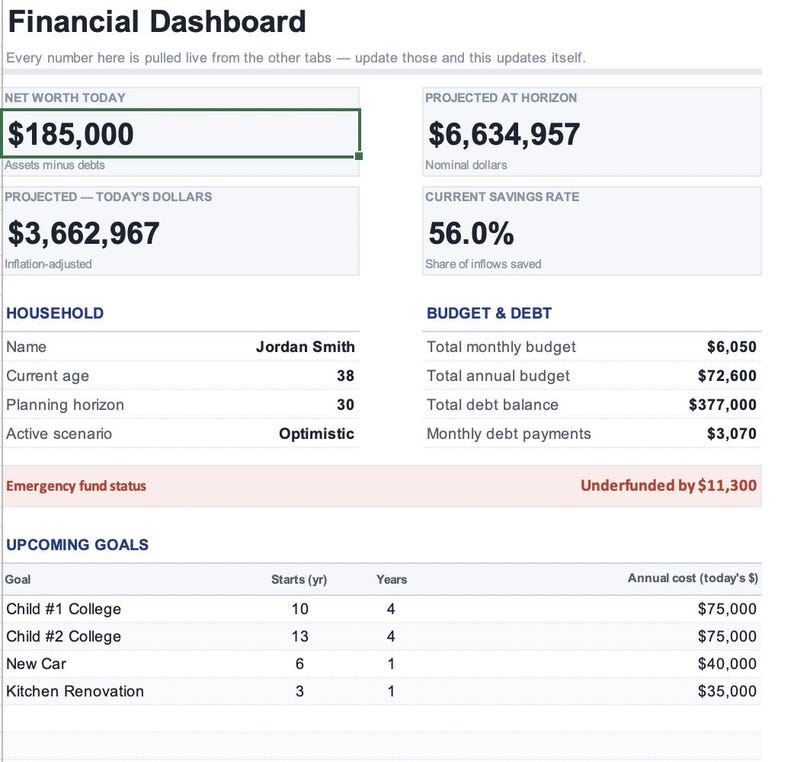Select the Kitchen Renovation $35,000 cost
The image size is (794, 762).
[x=727, y=691]
